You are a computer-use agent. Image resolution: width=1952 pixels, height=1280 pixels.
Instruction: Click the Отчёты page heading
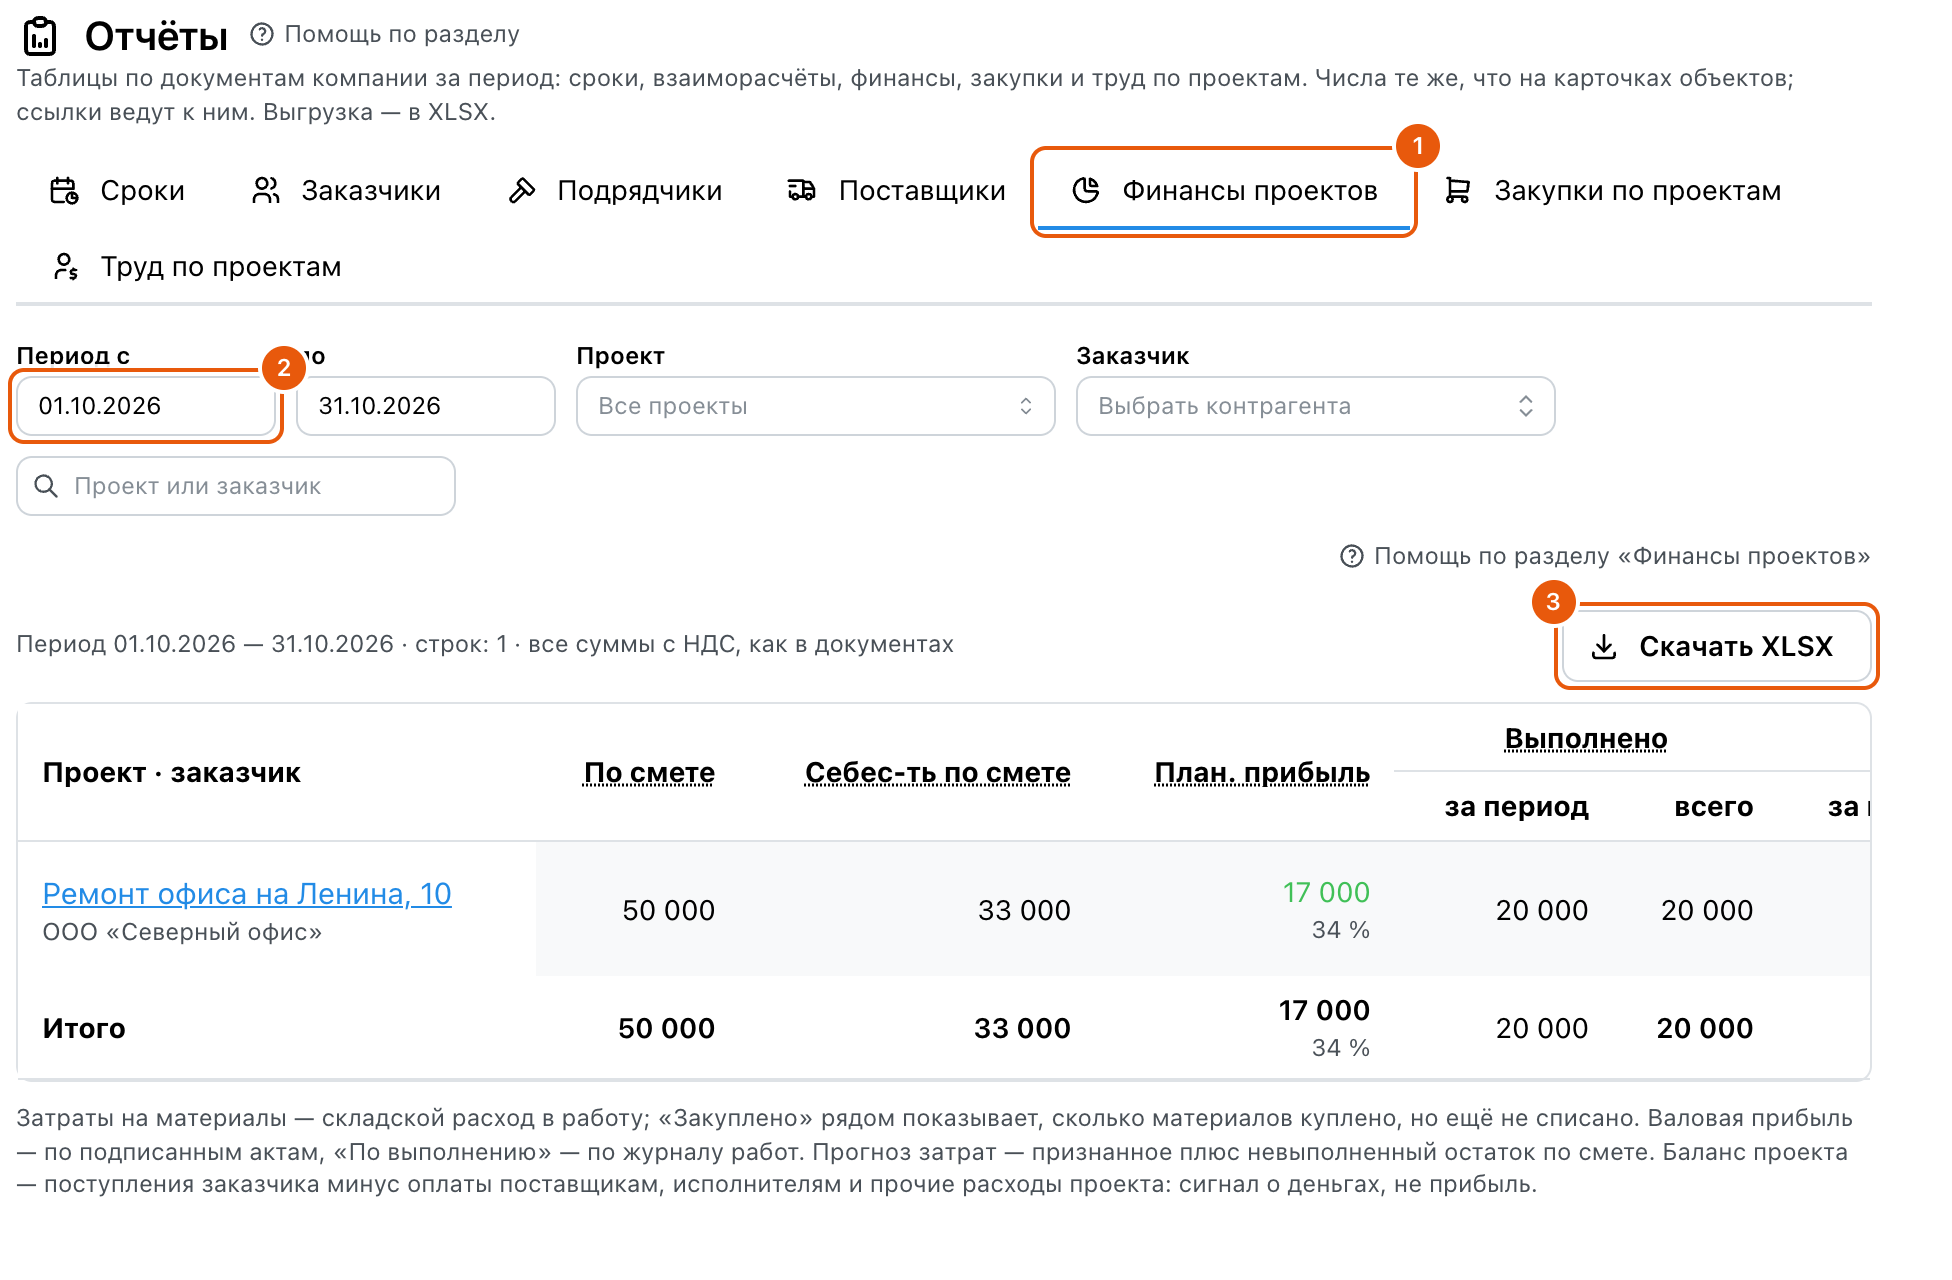tap(157, 37)
